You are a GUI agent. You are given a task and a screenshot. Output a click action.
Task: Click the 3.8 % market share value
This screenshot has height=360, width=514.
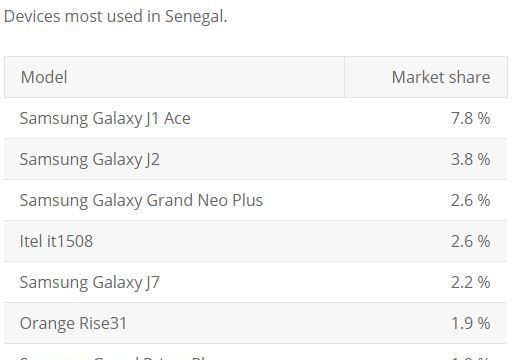(470, 159)
